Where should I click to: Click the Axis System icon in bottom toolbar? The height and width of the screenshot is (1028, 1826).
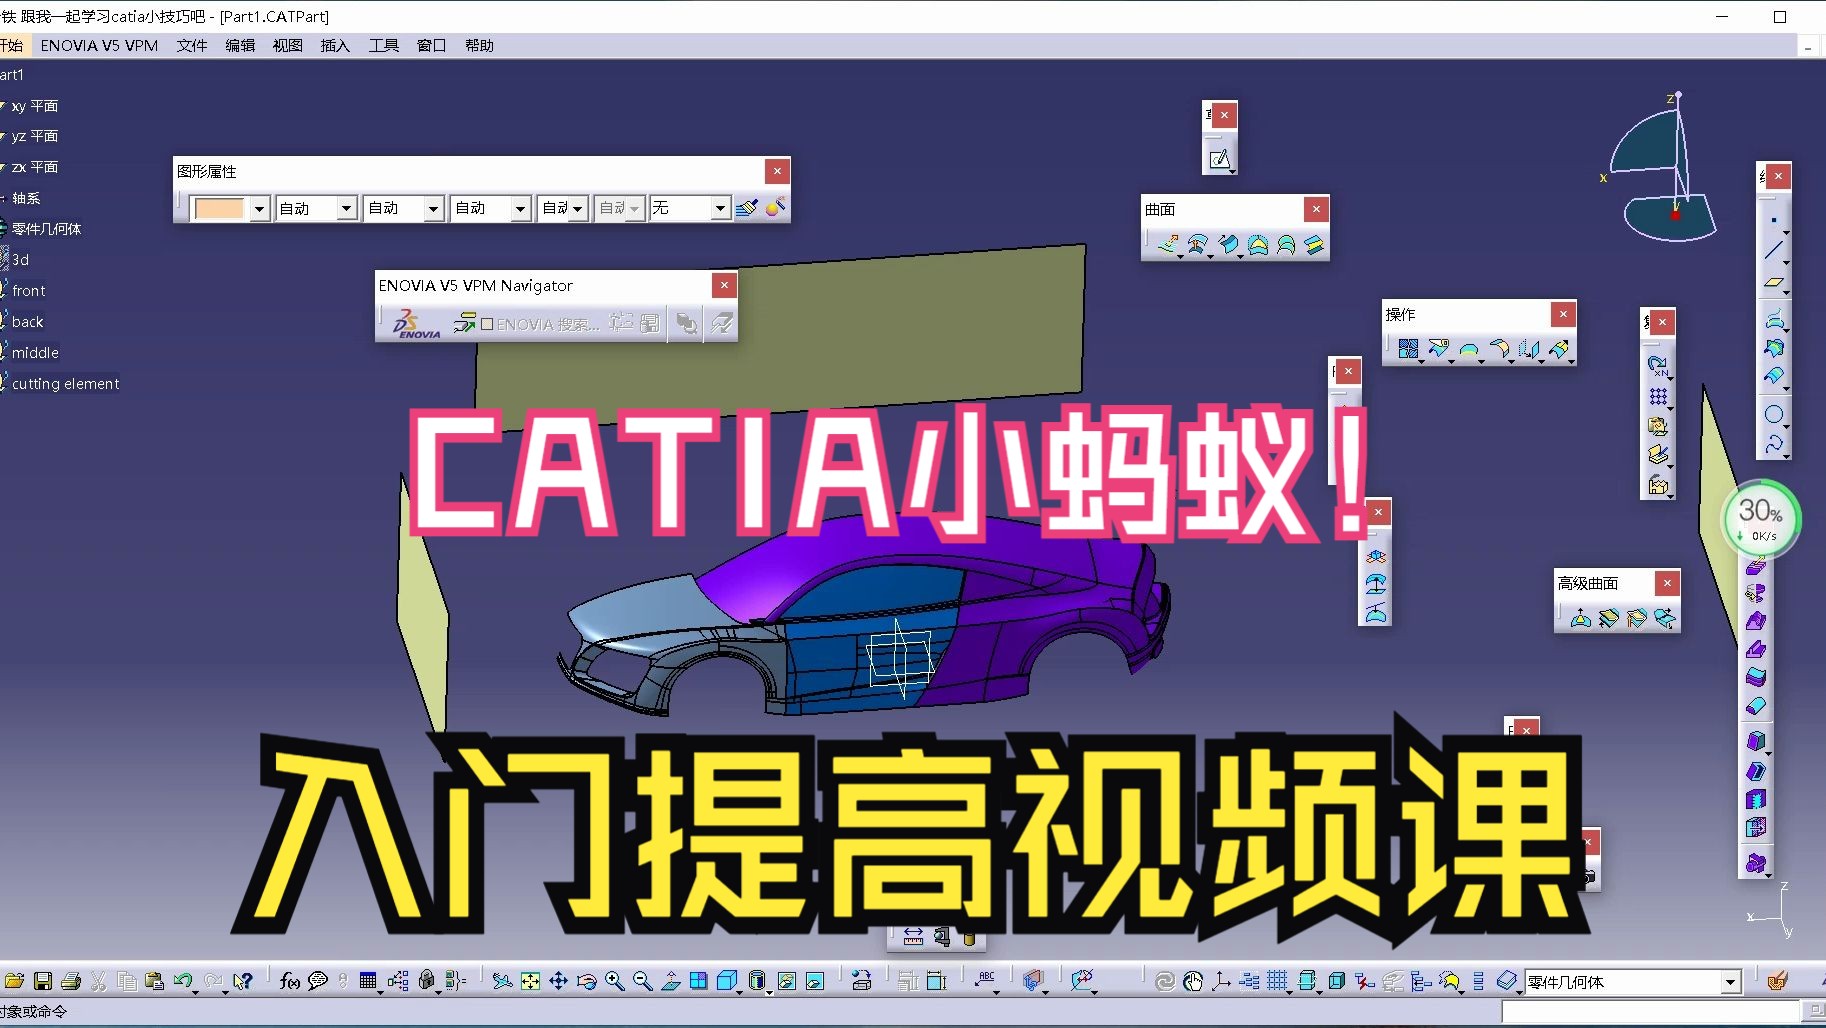tap(1221, 981)
